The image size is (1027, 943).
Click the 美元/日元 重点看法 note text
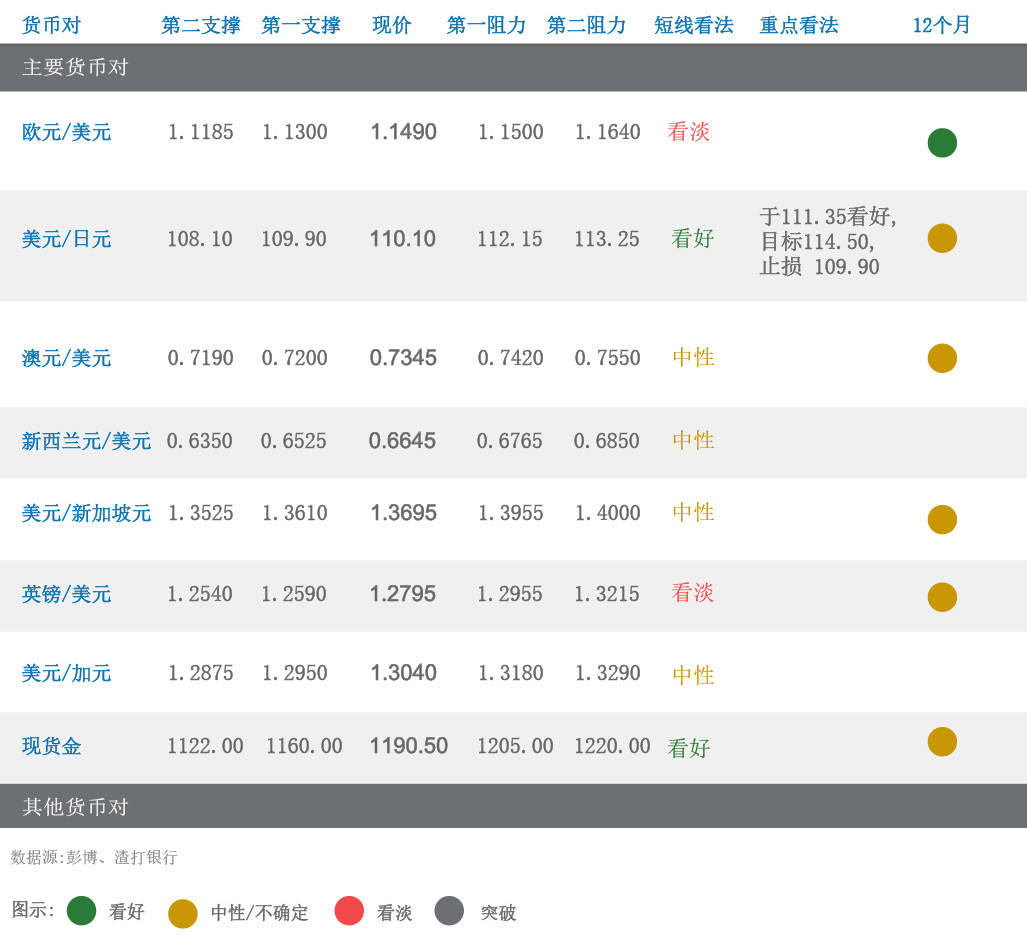[x=828, y=242]
